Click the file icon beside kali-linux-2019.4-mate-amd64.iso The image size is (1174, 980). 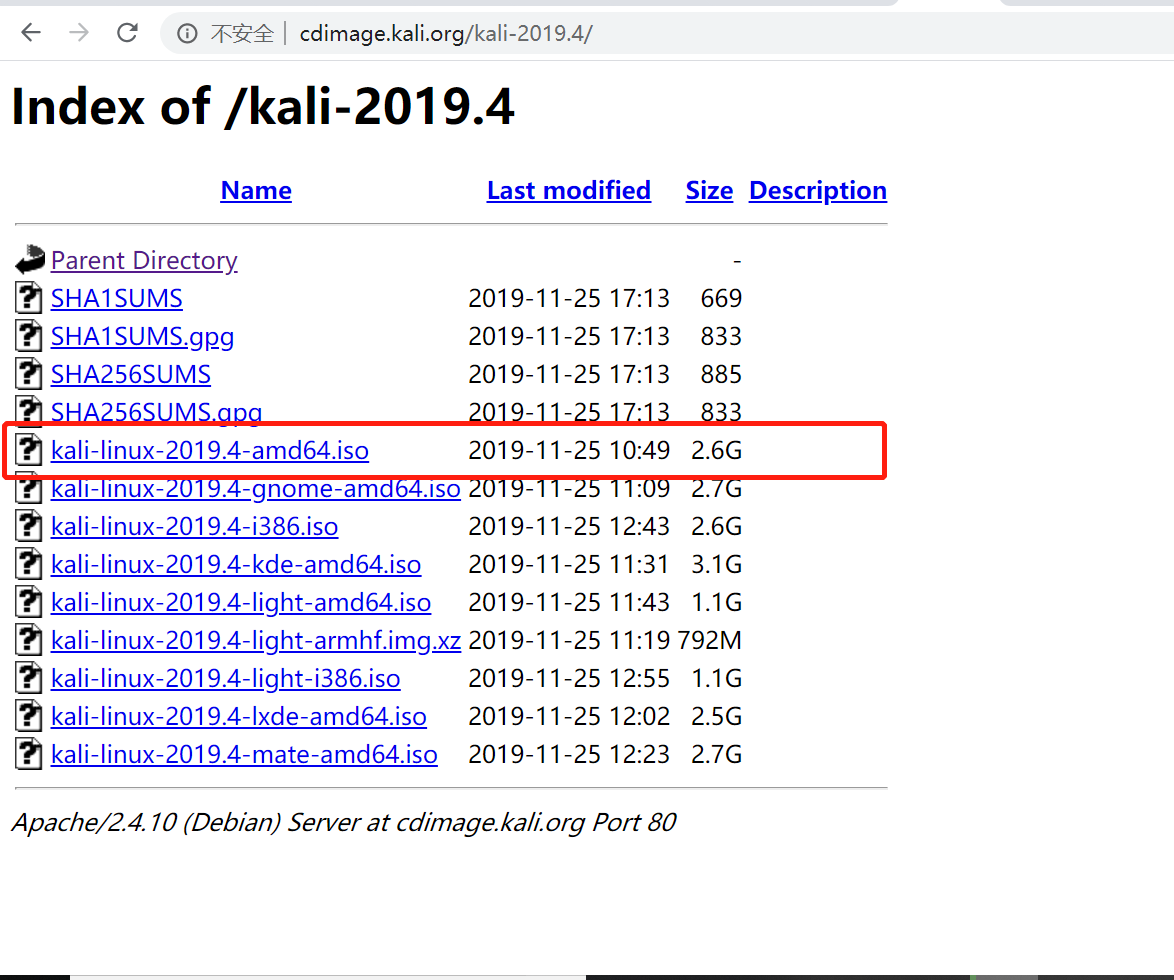pos(28,754)
